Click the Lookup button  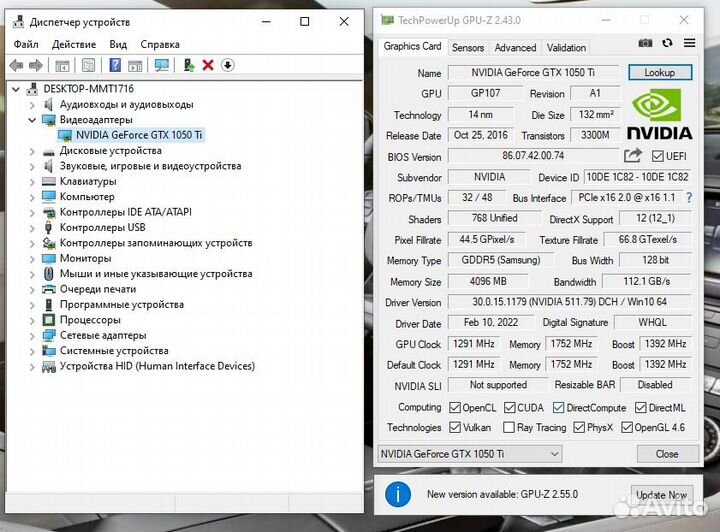tap(659, 72)
